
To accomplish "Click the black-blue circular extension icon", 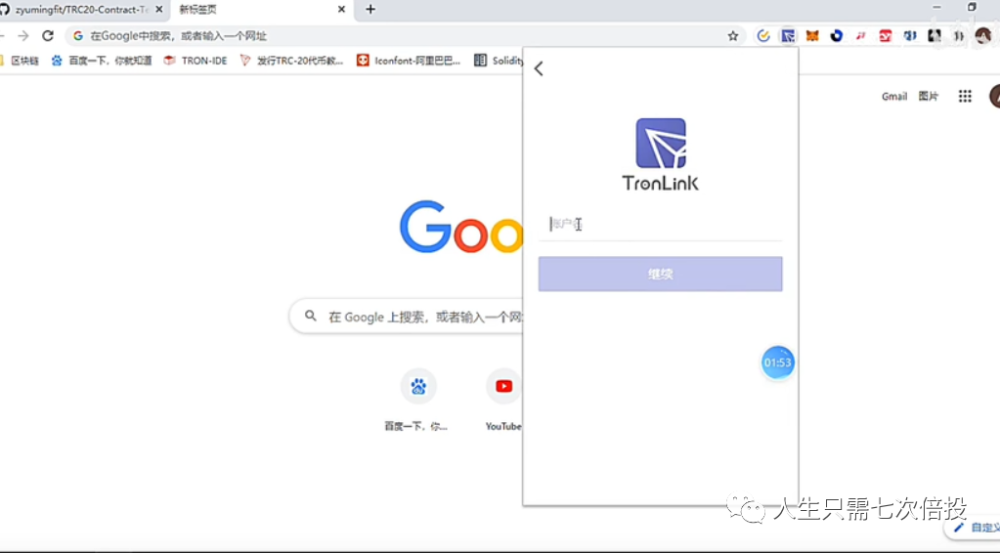I will click(x=836, y=36).
